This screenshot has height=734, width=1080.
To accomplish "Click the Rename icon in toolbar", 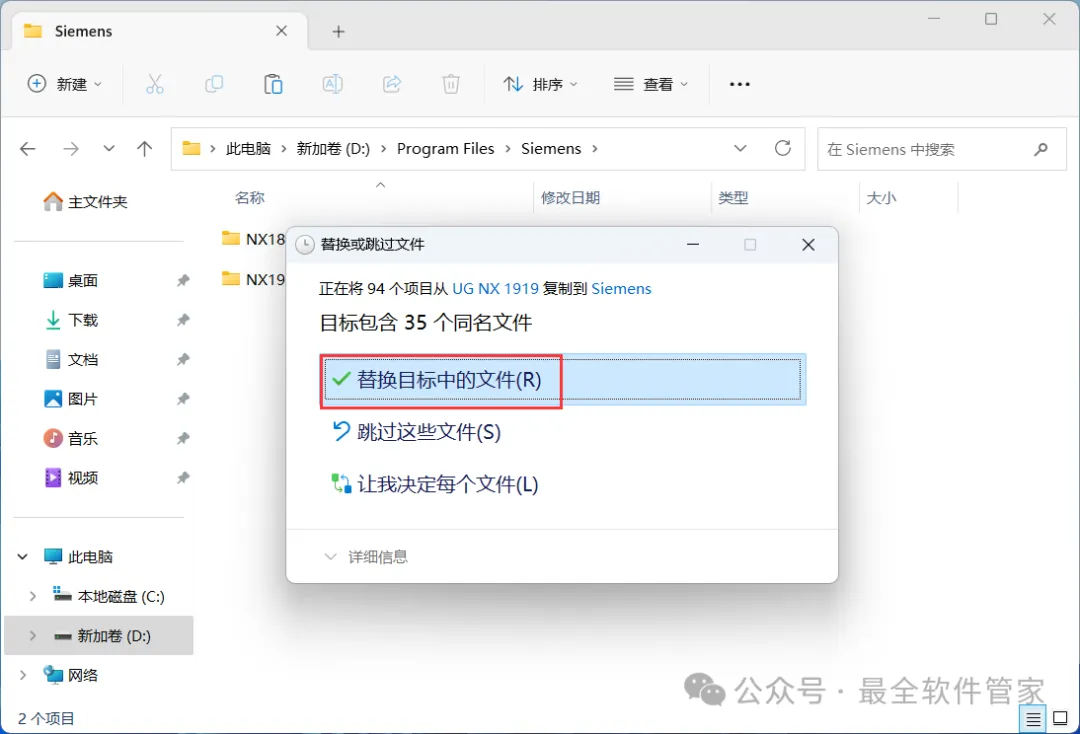I will pos(333,84).
